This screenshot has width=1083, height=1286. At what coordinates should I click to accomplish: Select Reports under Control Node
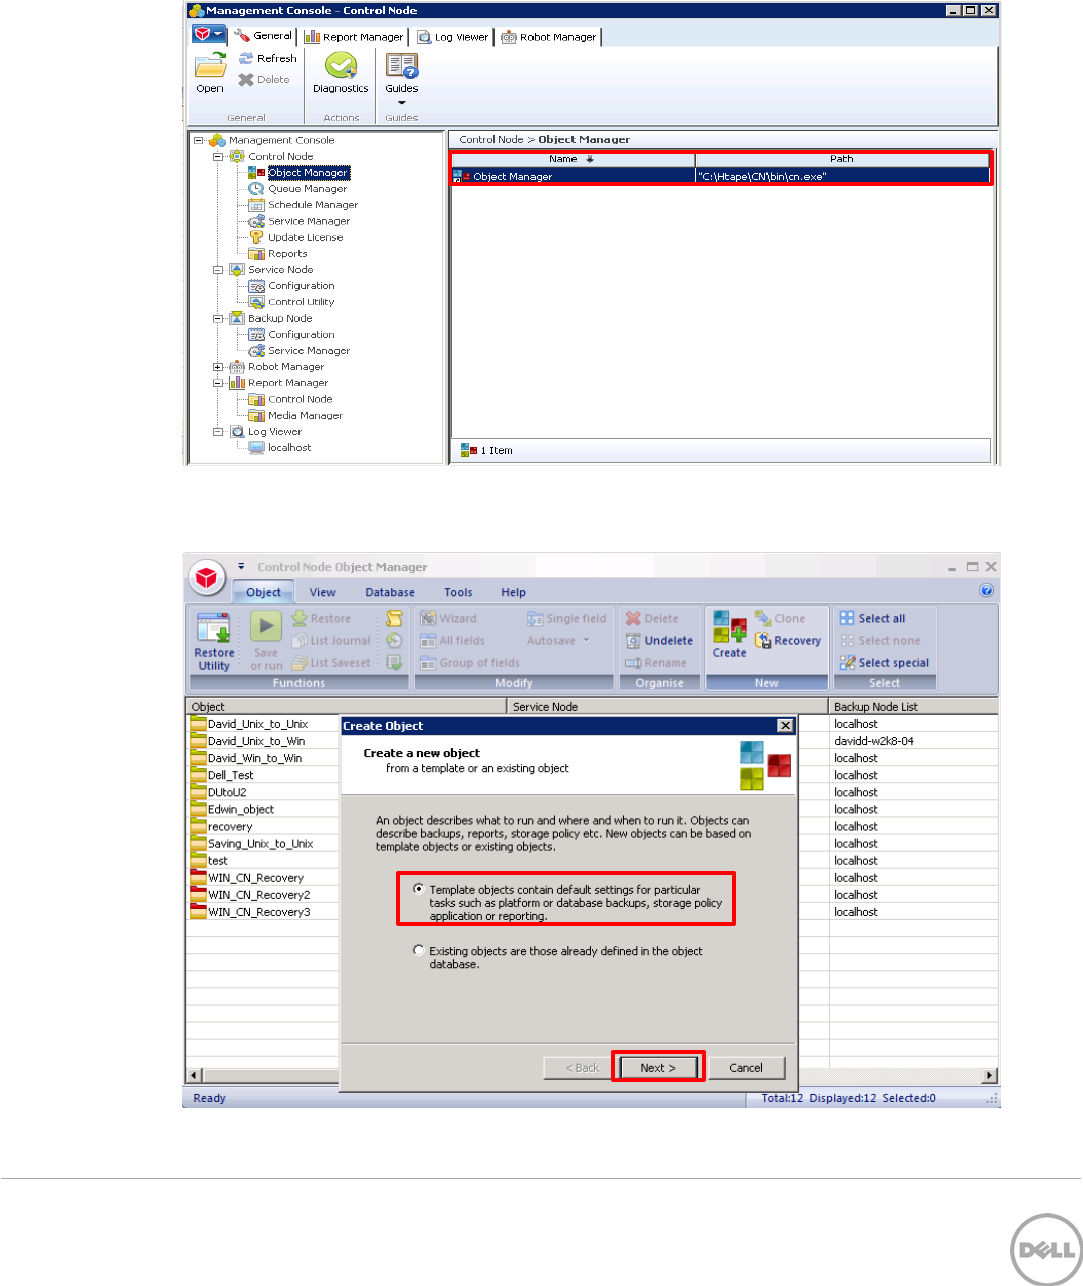tap(287, 254)
